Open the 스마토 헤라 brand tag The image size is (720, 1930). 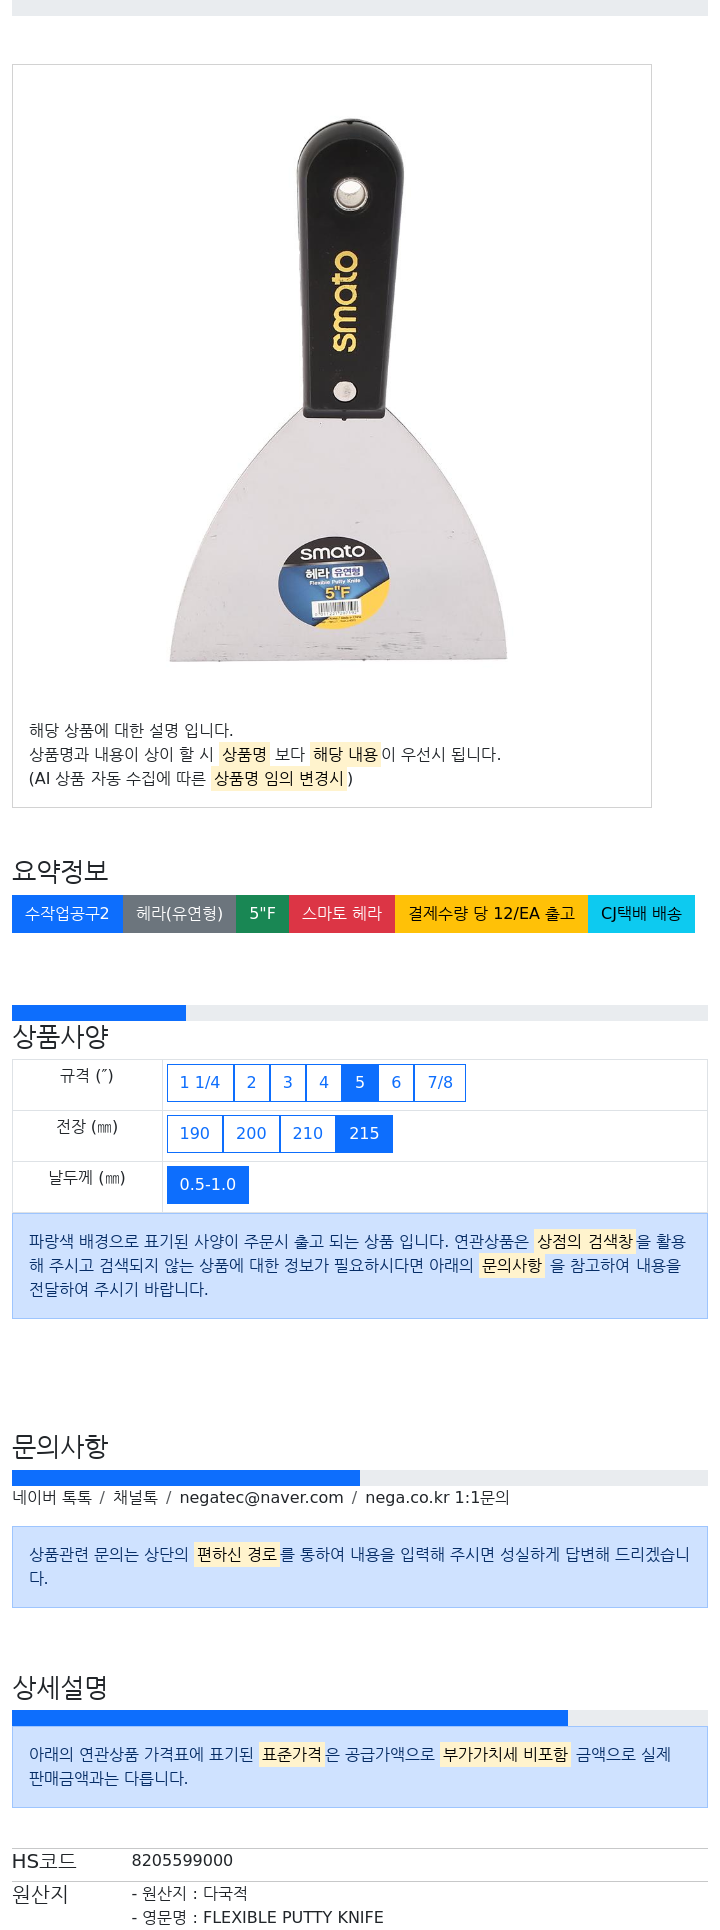point(342,914)
